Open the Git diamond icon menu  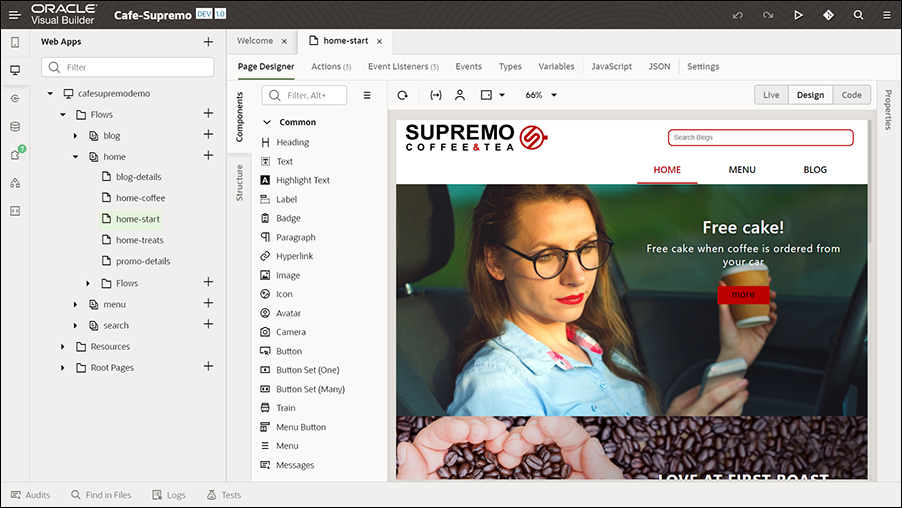pyautogui.click(x=828, y=15)
